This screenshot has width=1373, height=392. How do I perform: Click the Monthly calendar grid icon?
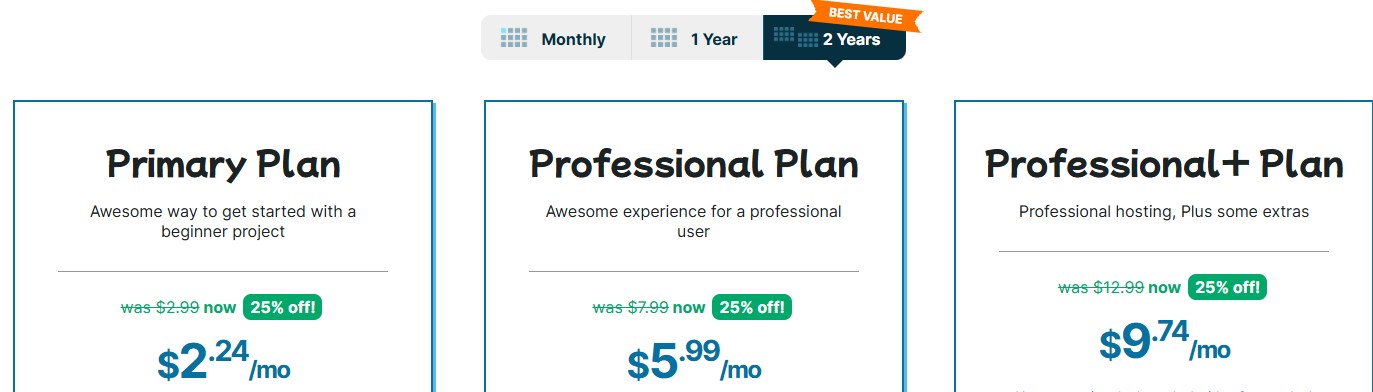tap(514, 39)
